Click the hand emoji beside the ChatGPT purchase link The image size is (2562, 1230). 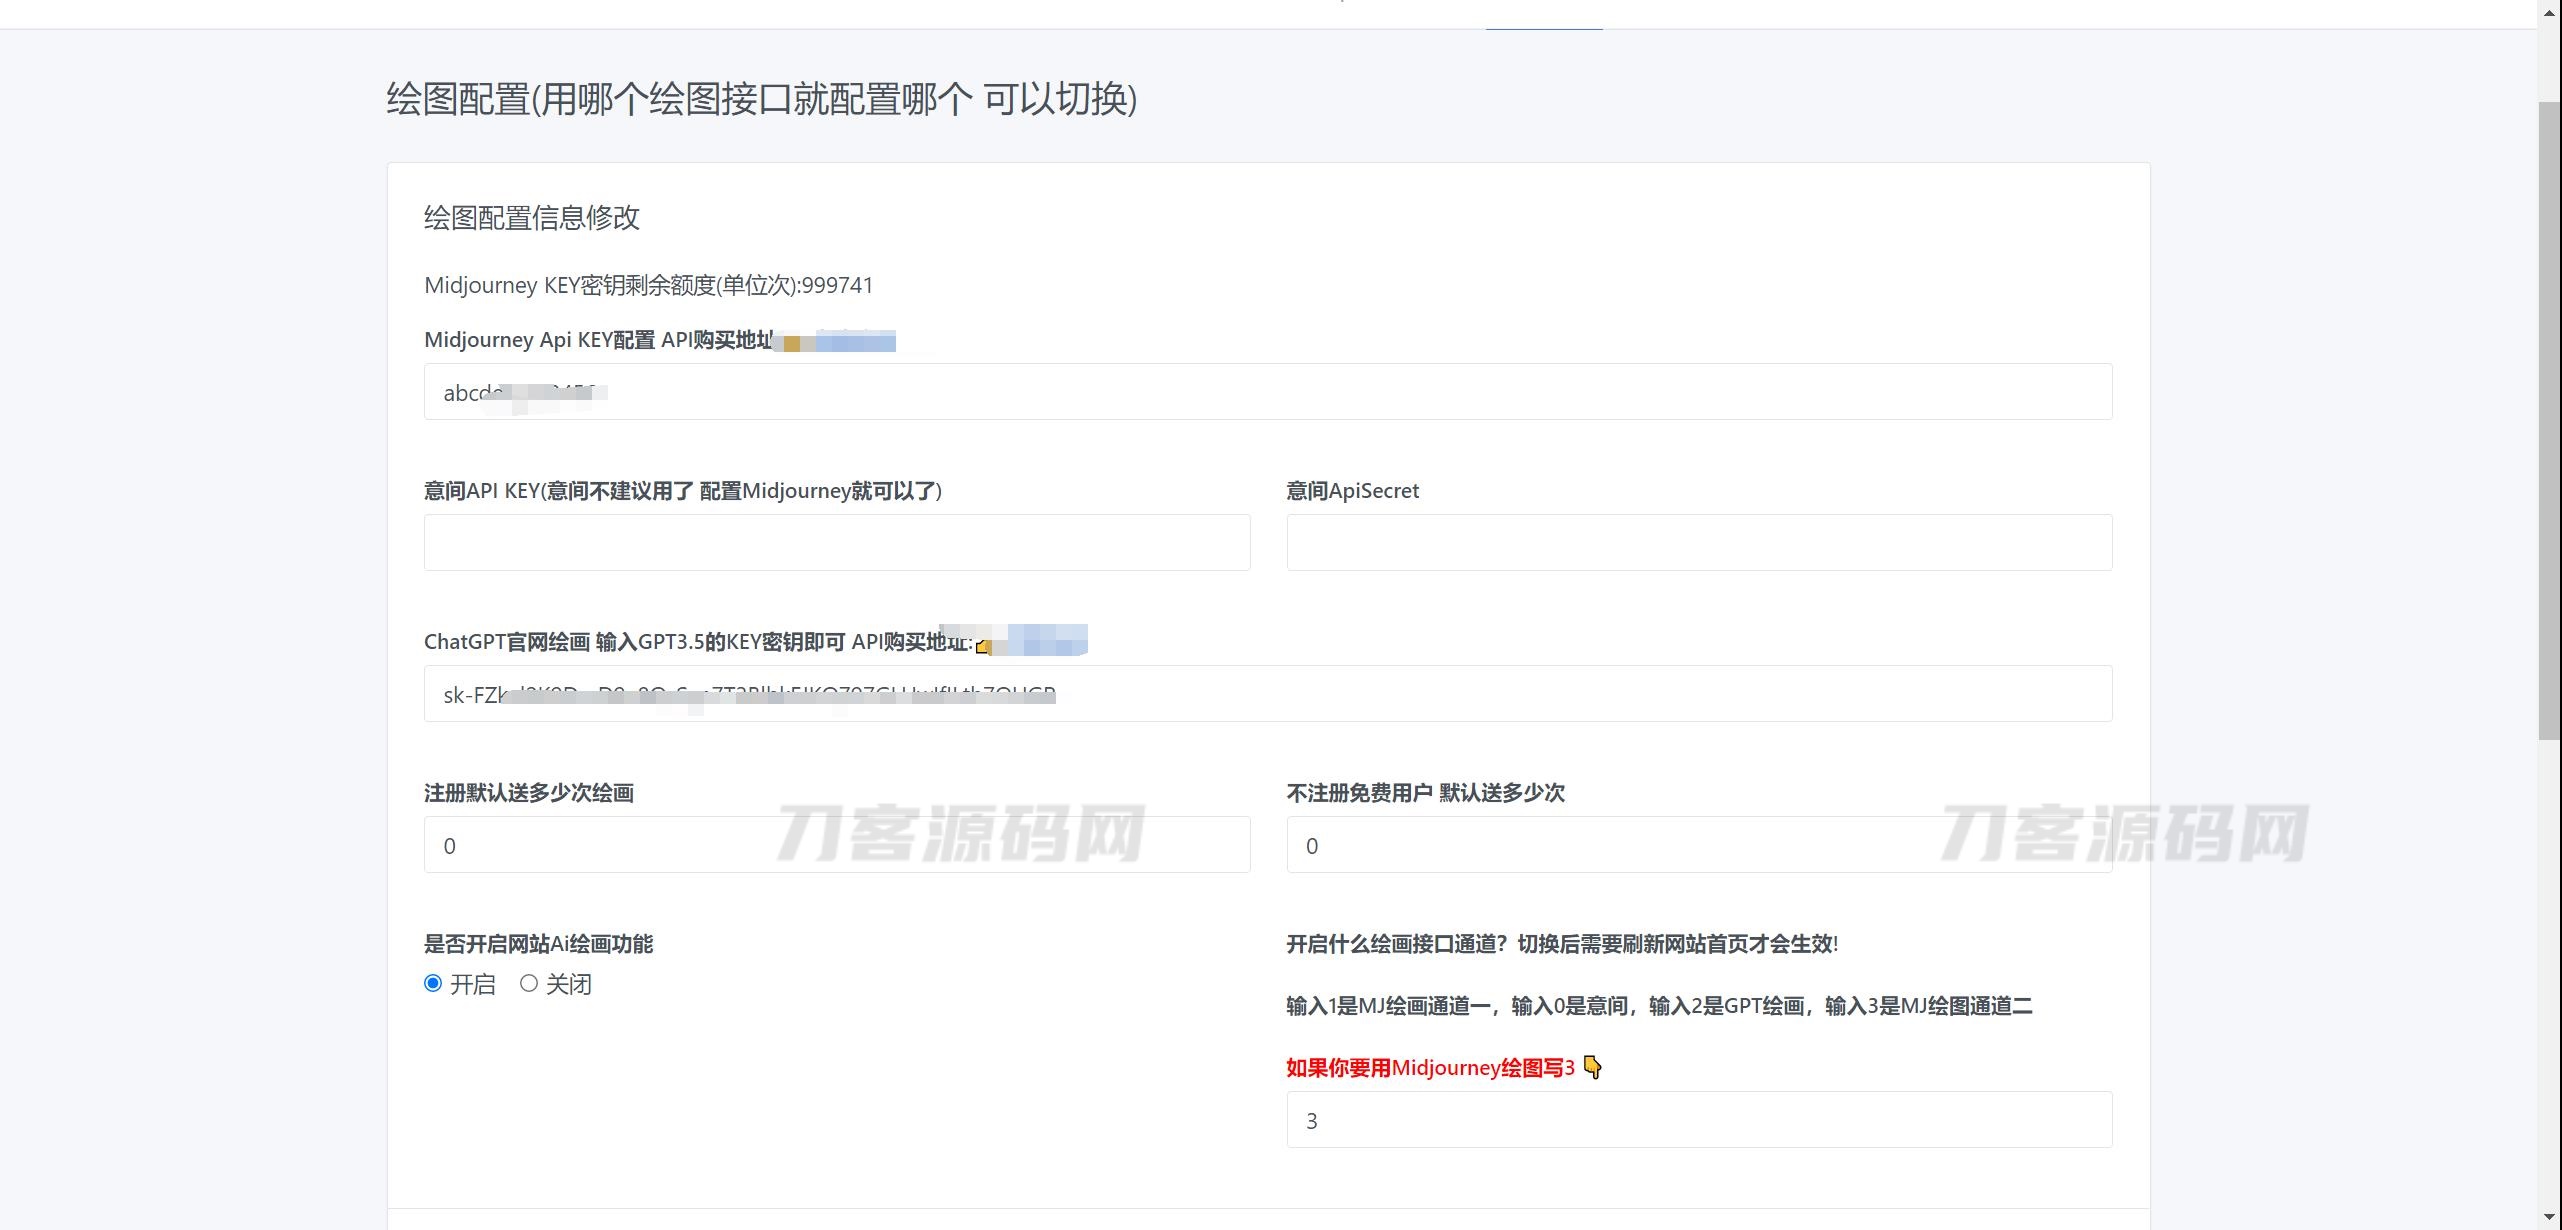pos(984,646)
